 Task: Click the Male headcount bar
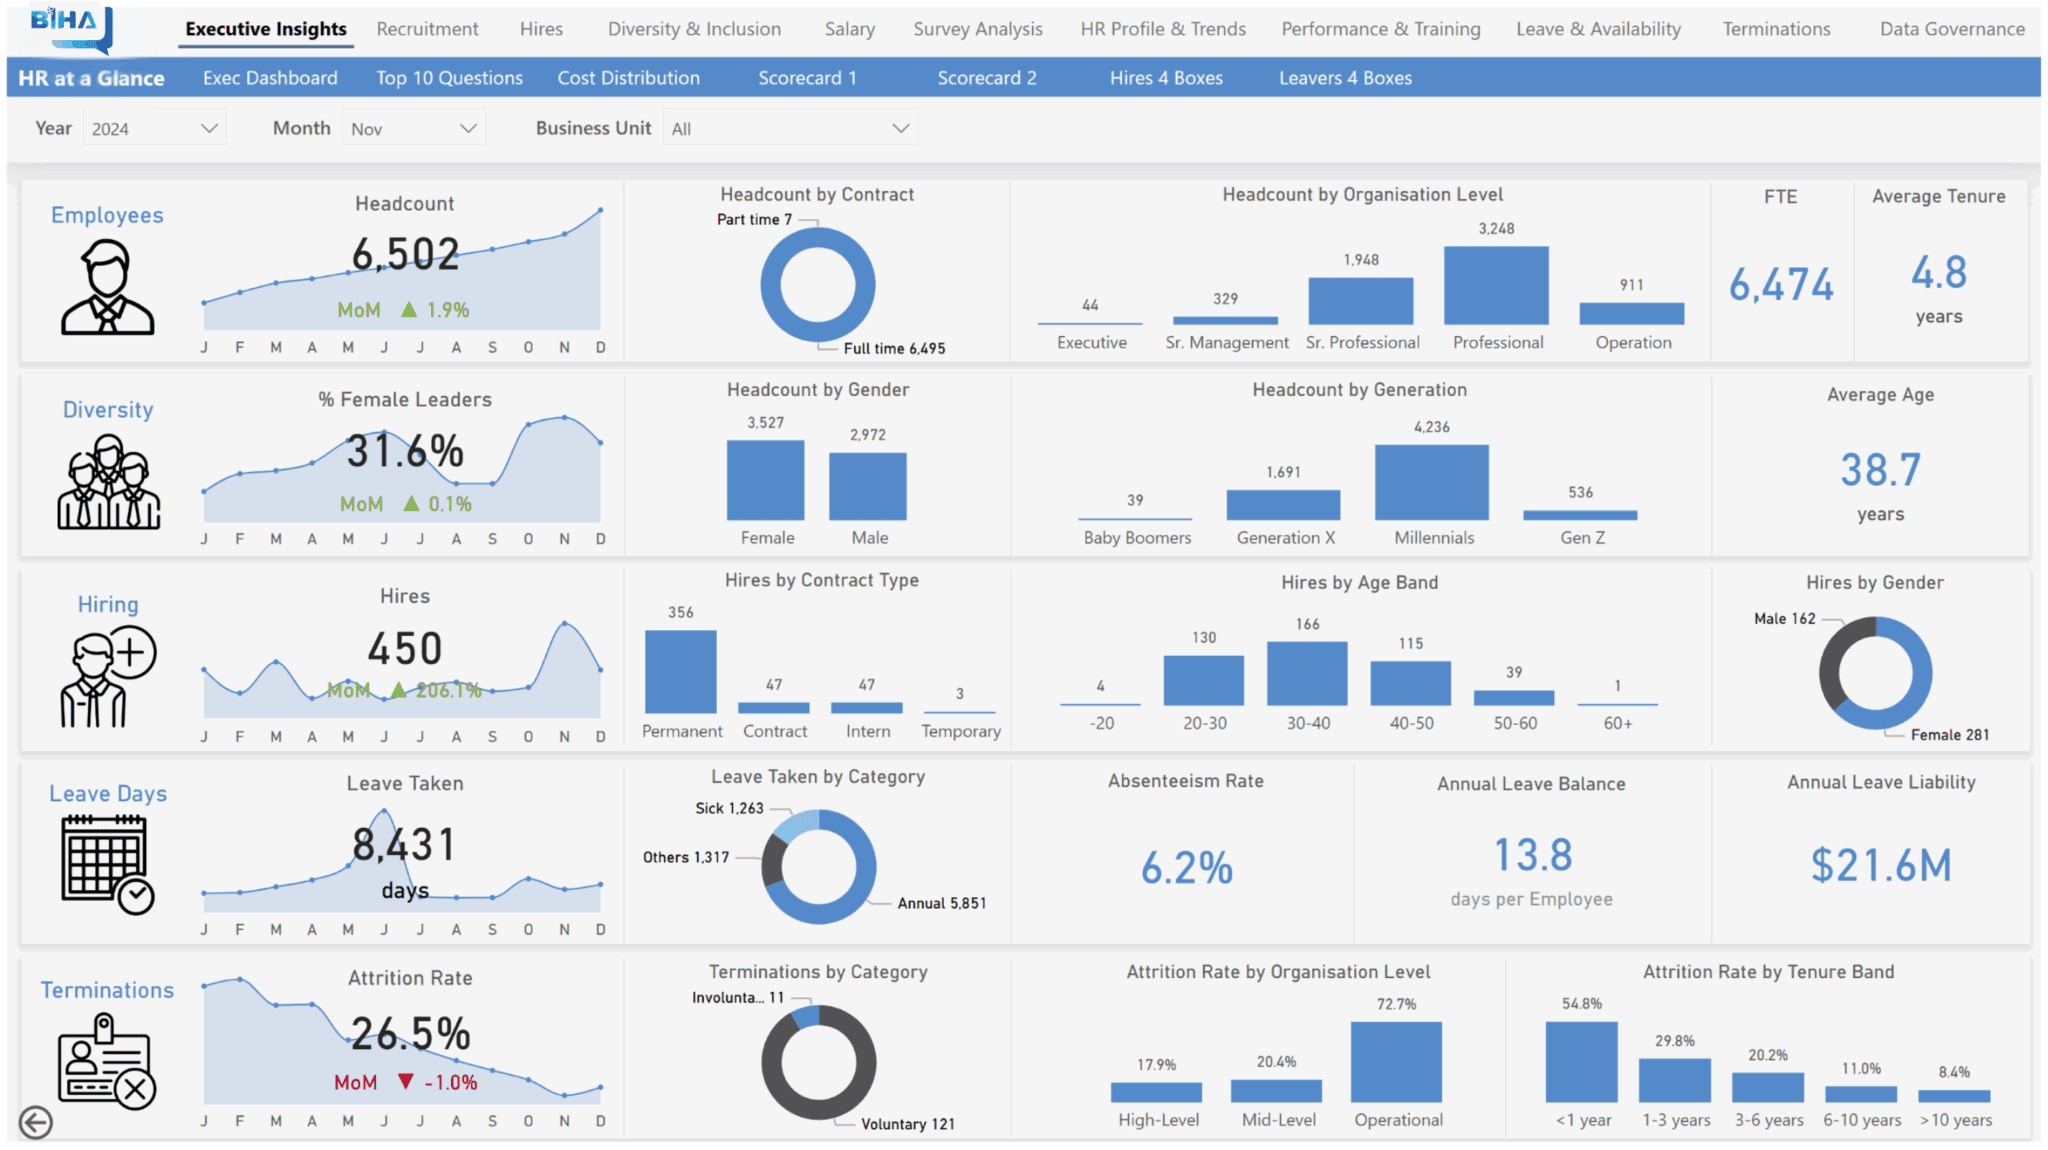click(x=868, y=486)
